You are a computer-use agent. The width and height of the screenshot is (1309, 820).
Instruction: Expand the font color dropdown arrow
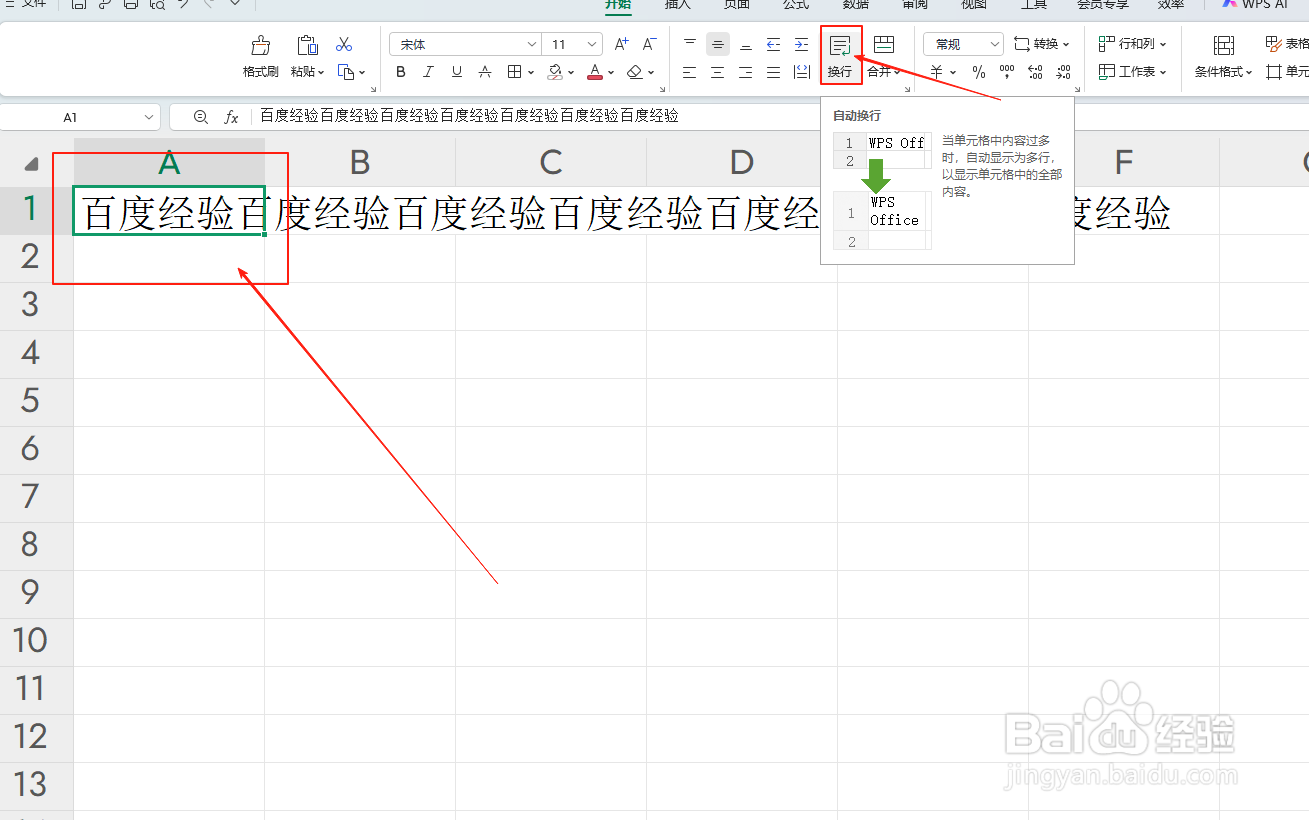click(610, 72)
